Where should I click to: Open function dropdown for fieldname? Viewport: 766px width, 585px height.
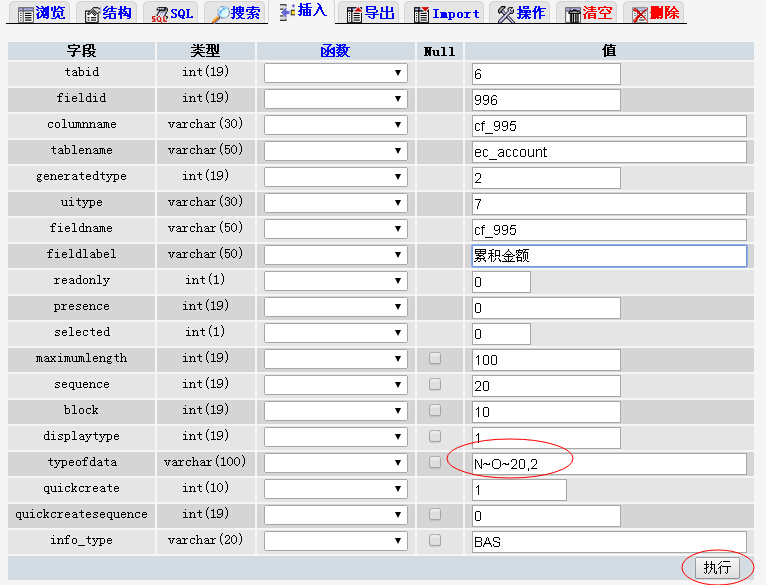(x=336, y=229)
